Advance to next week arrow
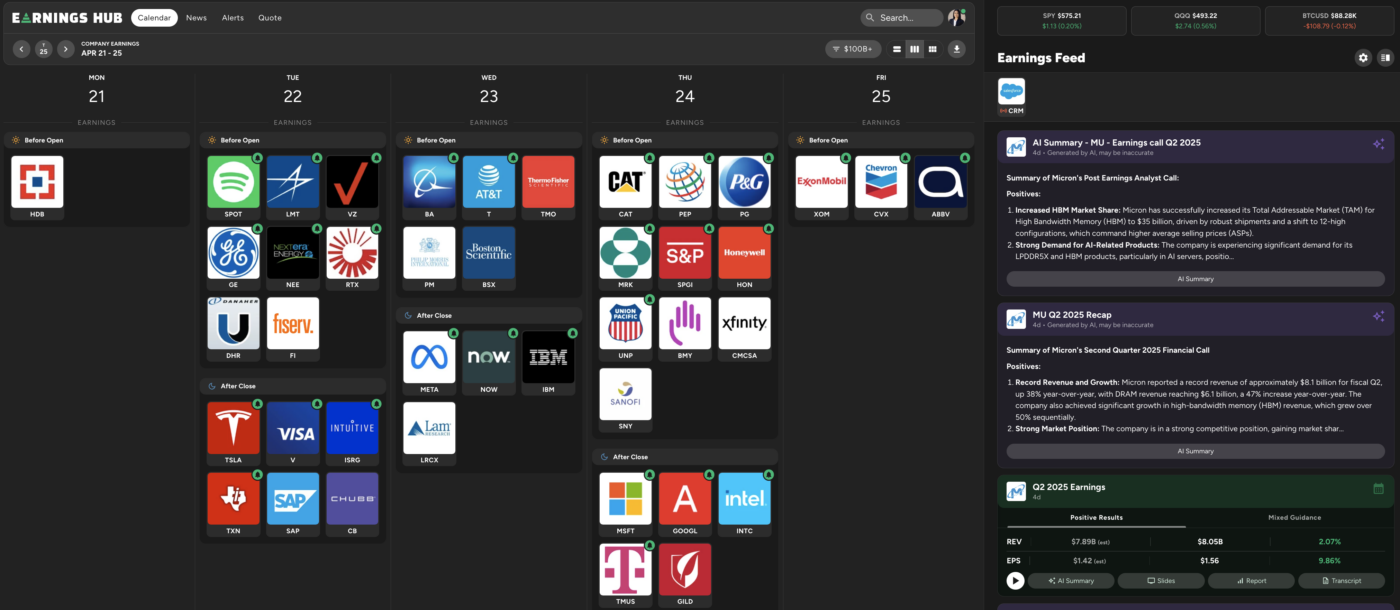The image size is (1400, 610). (65, 49)
